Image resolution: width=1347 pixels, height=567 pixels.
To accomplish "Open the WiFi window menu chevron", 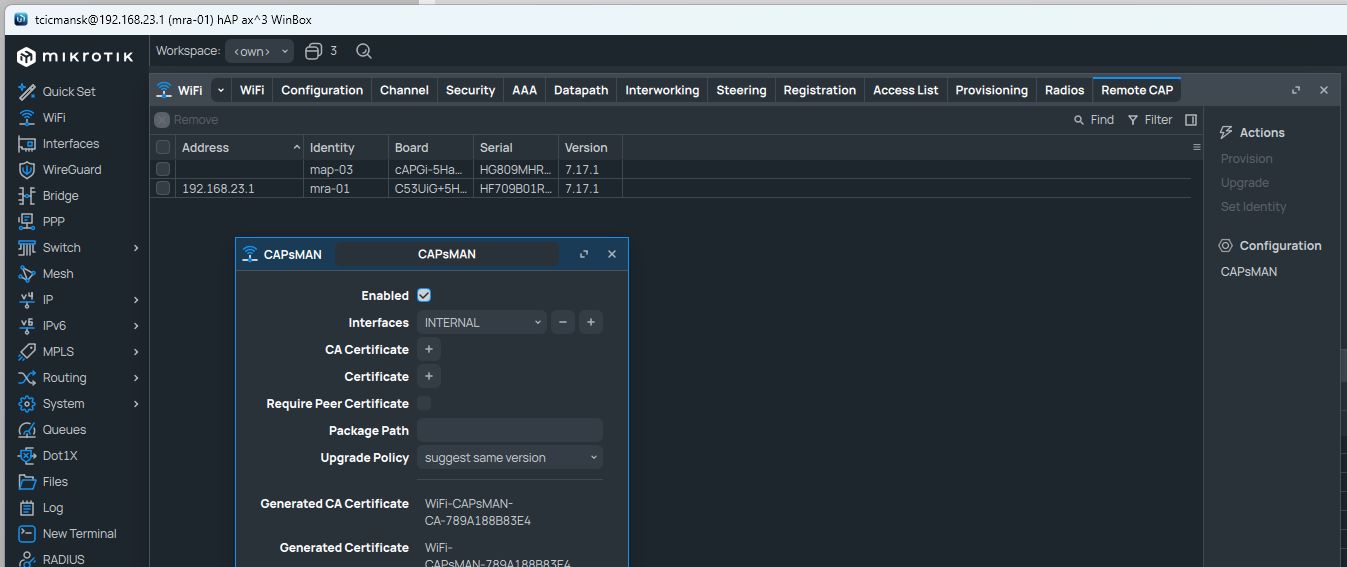I will click(221, 90).
